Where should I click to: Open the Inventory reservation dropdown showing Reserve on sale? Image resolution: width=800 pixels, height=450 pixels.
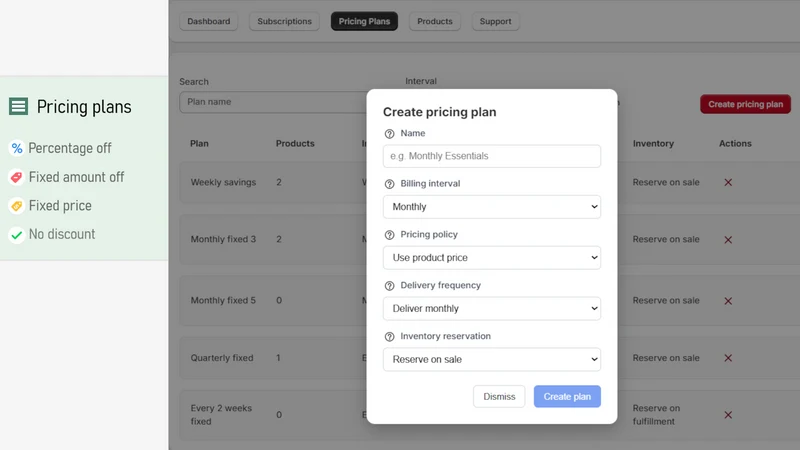point(492,359)
